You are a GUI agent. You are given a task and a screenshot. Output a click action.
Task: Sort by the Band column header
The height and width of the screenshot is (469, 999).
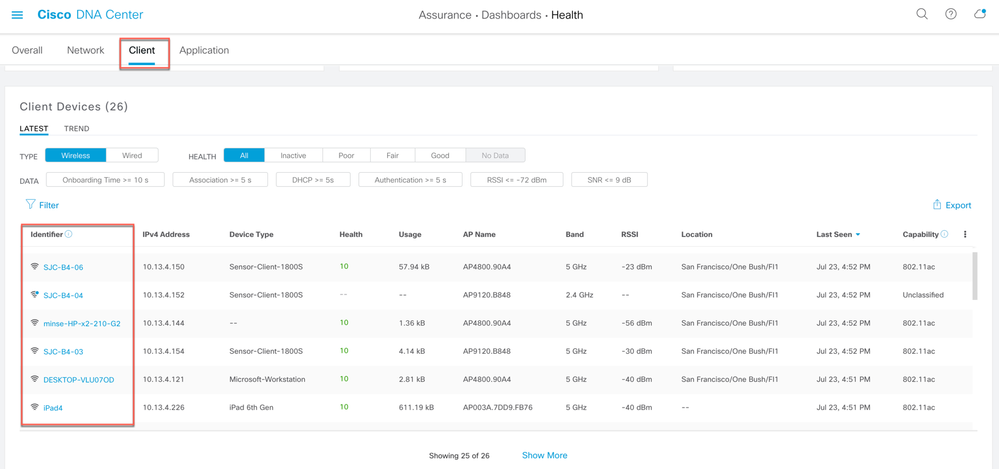pos(575,234)
